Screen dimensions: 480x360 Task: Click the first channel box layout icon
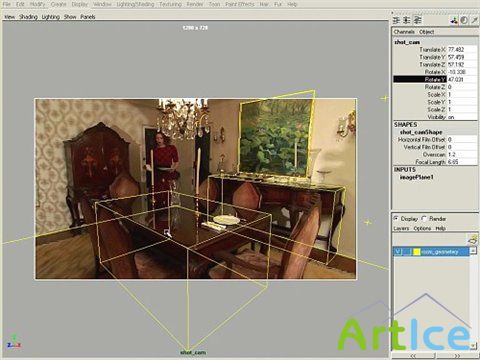[396, 20]
